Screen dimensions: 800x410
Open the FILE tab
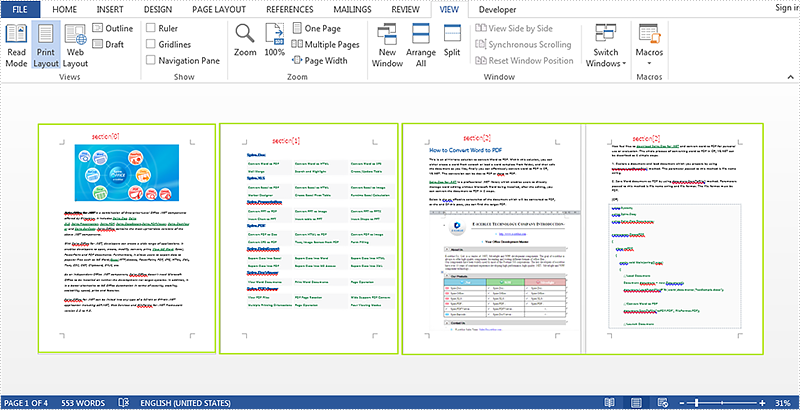19,9
